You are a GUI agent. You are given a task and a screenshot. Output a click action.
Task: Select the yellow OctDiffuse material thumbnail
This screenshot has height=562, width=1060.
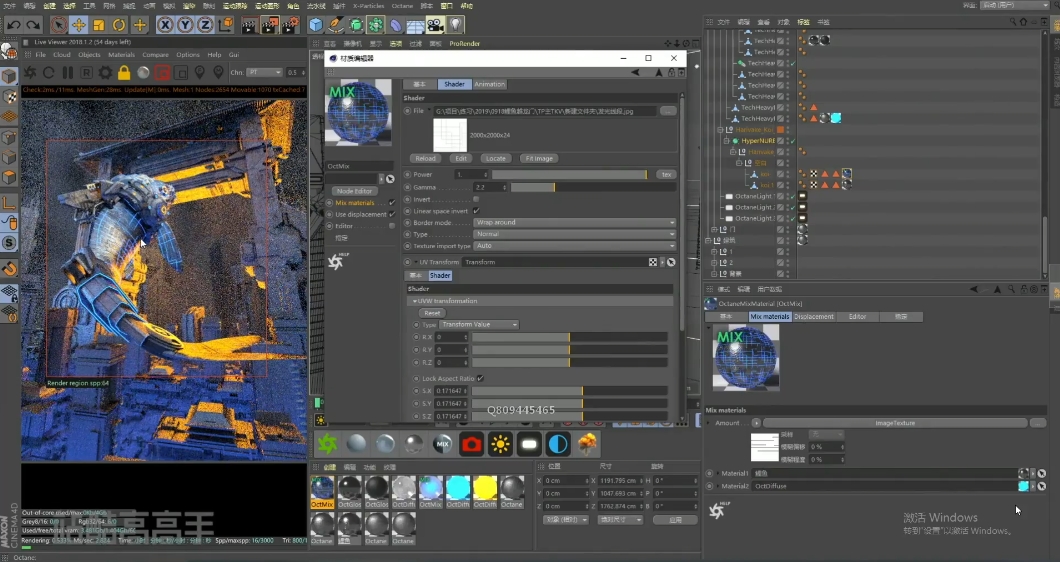click(x=485, y=488)
